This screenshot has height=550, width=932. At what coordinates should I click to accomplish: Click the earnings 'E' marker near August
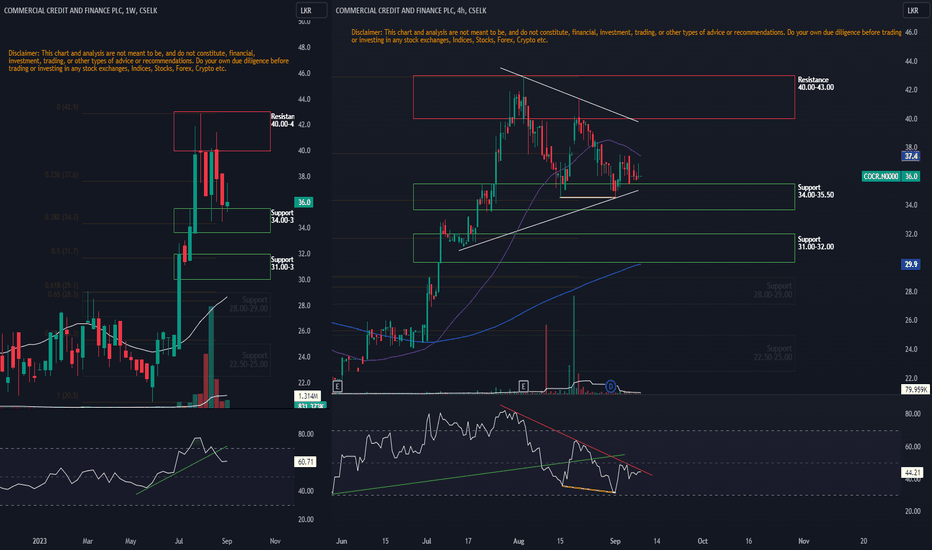pyautogui.click(x=523, y=386)
